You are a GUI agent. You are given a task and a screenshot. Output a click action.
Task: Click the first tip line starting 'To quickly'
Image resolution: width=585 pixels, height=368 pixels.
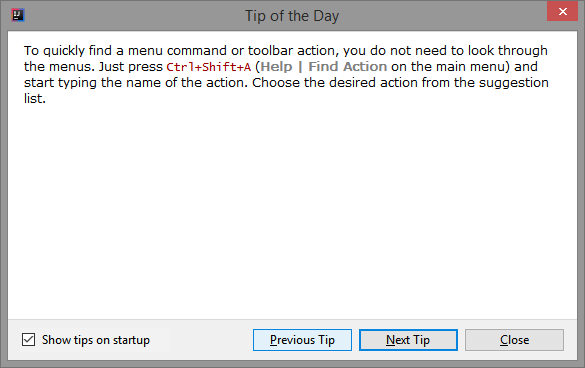(x=286, y=51)
